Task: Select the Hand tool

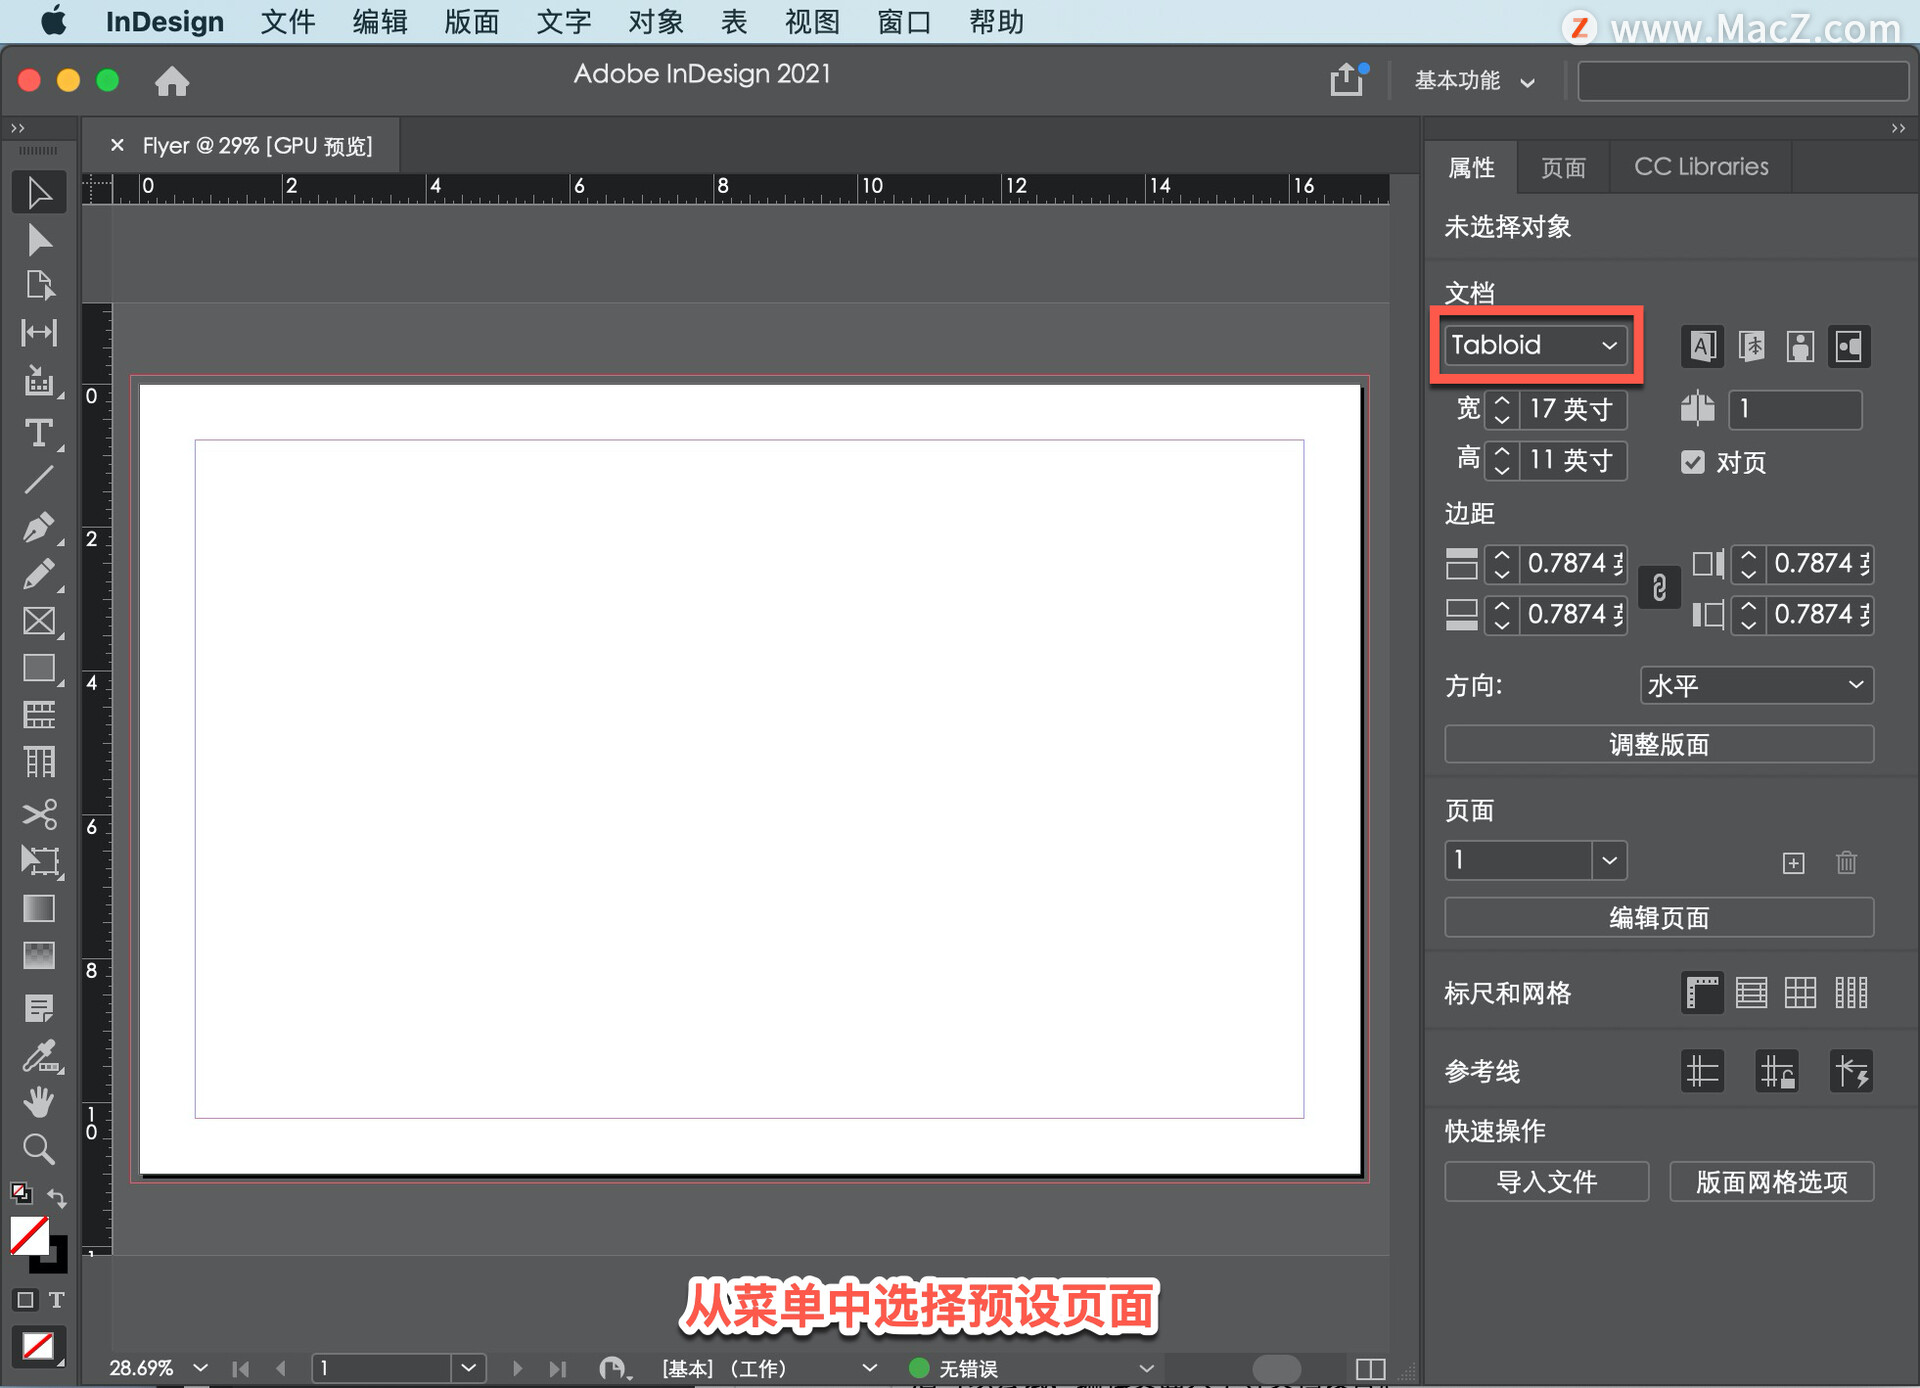Action: tap(38, 1102)
